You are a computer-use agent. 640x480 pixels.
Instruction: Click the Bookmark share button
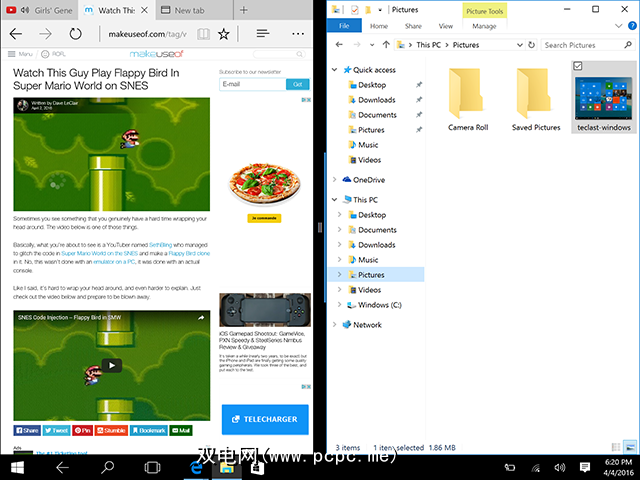tap(149, 430)
